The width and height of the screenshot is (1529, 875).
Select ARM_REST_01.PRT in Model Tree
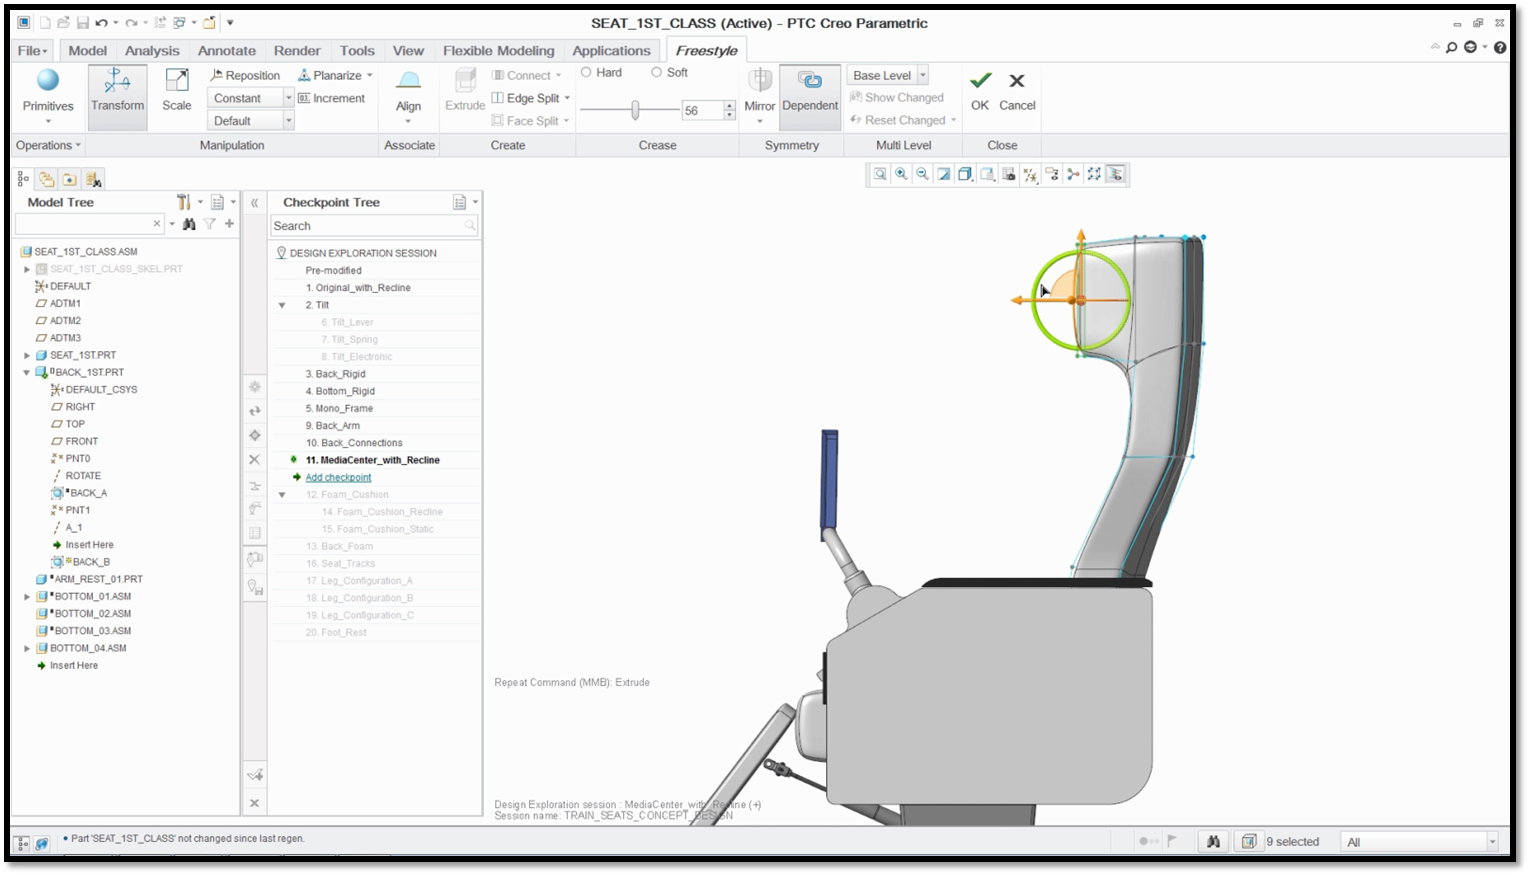tap(98, 579)
